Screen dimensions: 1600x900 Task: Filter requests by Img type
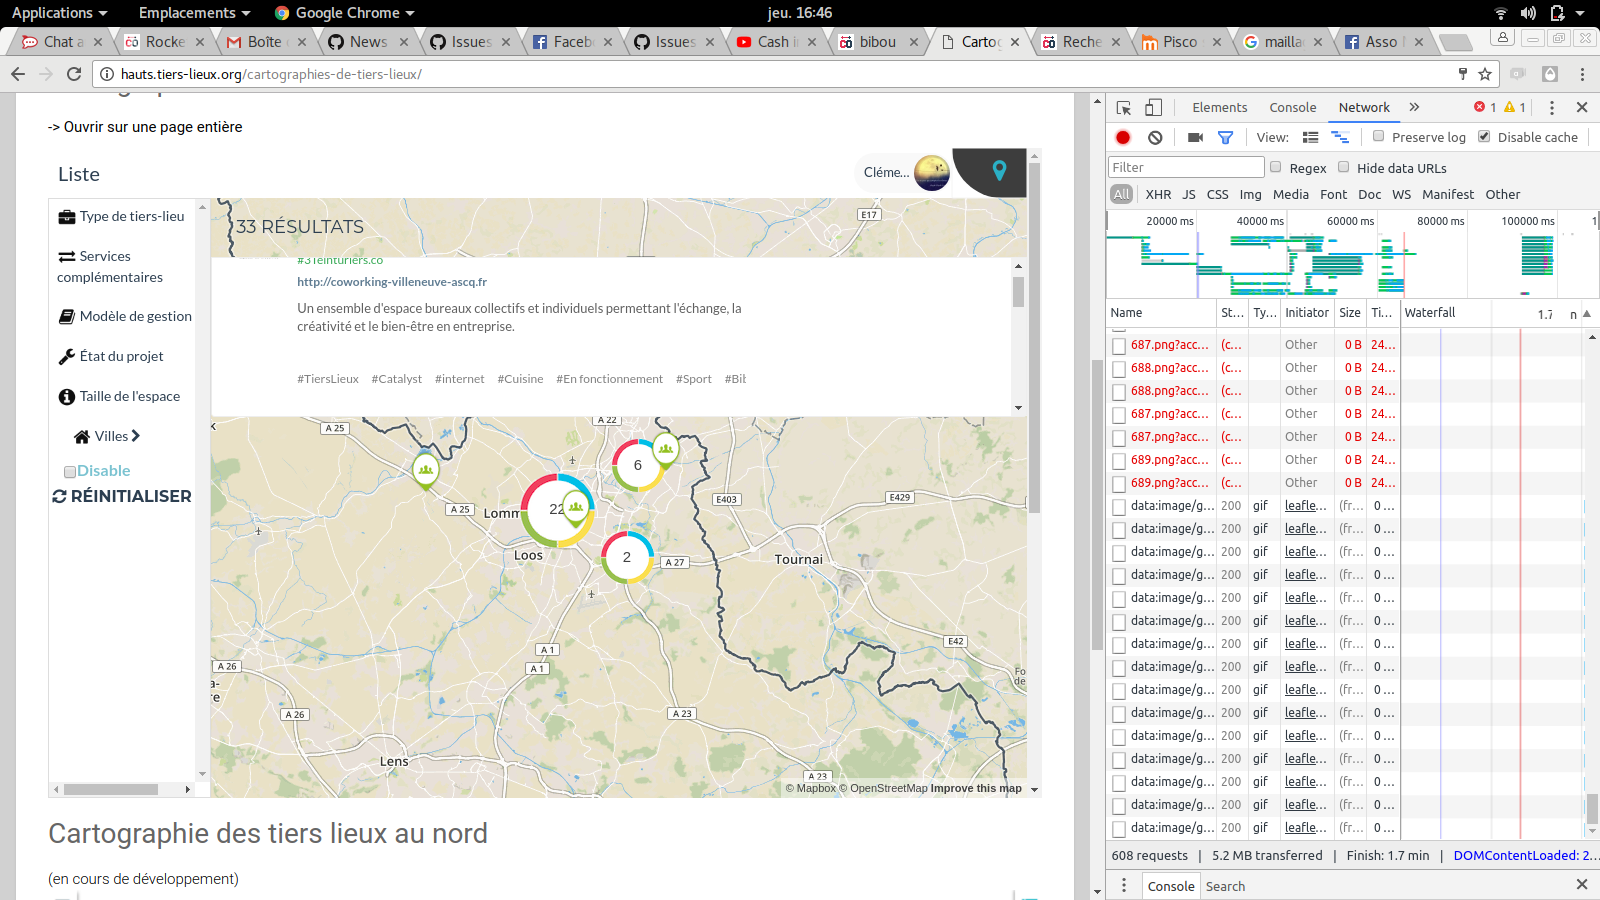pos(1250,194)
